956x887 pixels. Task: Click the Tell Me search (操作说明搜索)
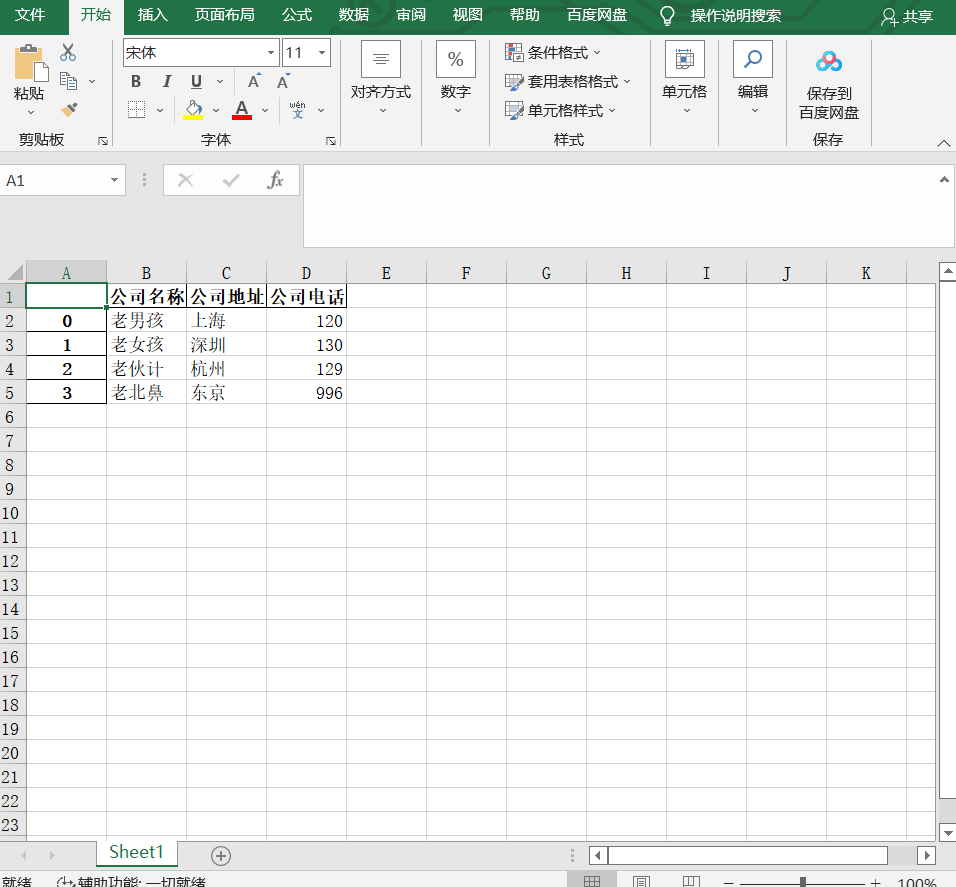tap(735, 16)
